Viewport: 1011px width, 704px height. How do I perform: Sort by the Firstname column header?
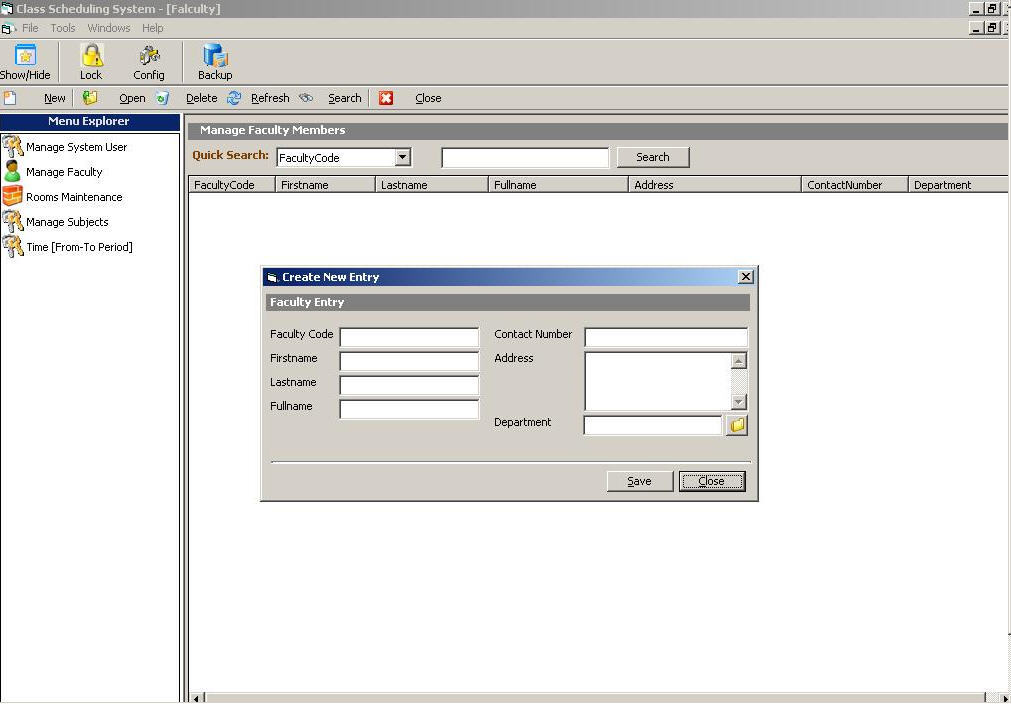(325, 184)
